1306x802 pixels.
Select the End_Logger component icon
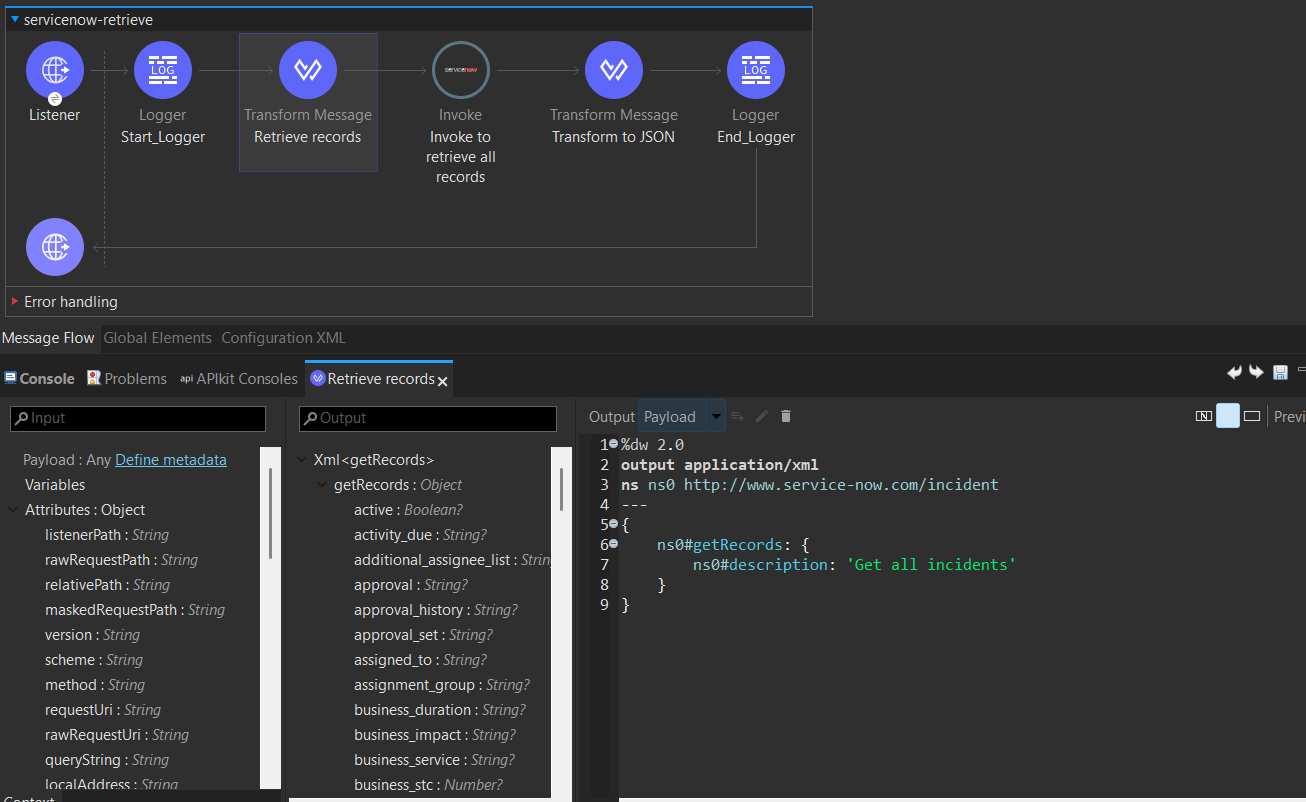click(756, 70)
